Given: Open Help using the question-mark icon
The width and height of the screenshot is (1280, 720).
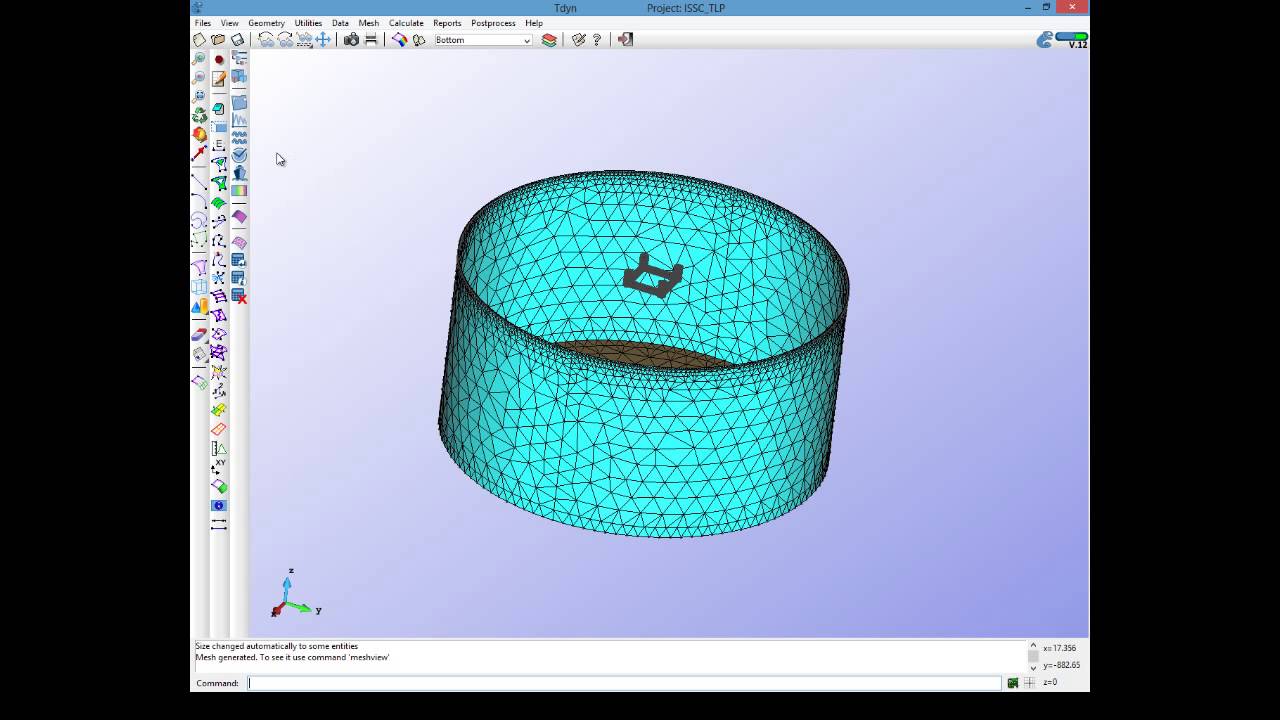Looking at the screenshot, I should coord(597,39).
